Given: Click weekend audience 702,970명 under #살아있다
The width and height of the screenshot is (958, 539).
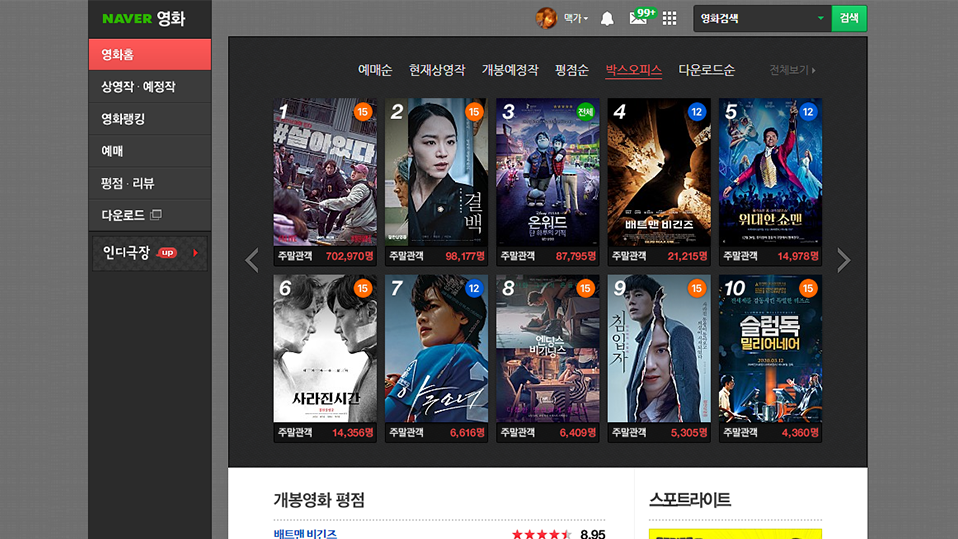Looking at the screenshot, I should point(349,256).
